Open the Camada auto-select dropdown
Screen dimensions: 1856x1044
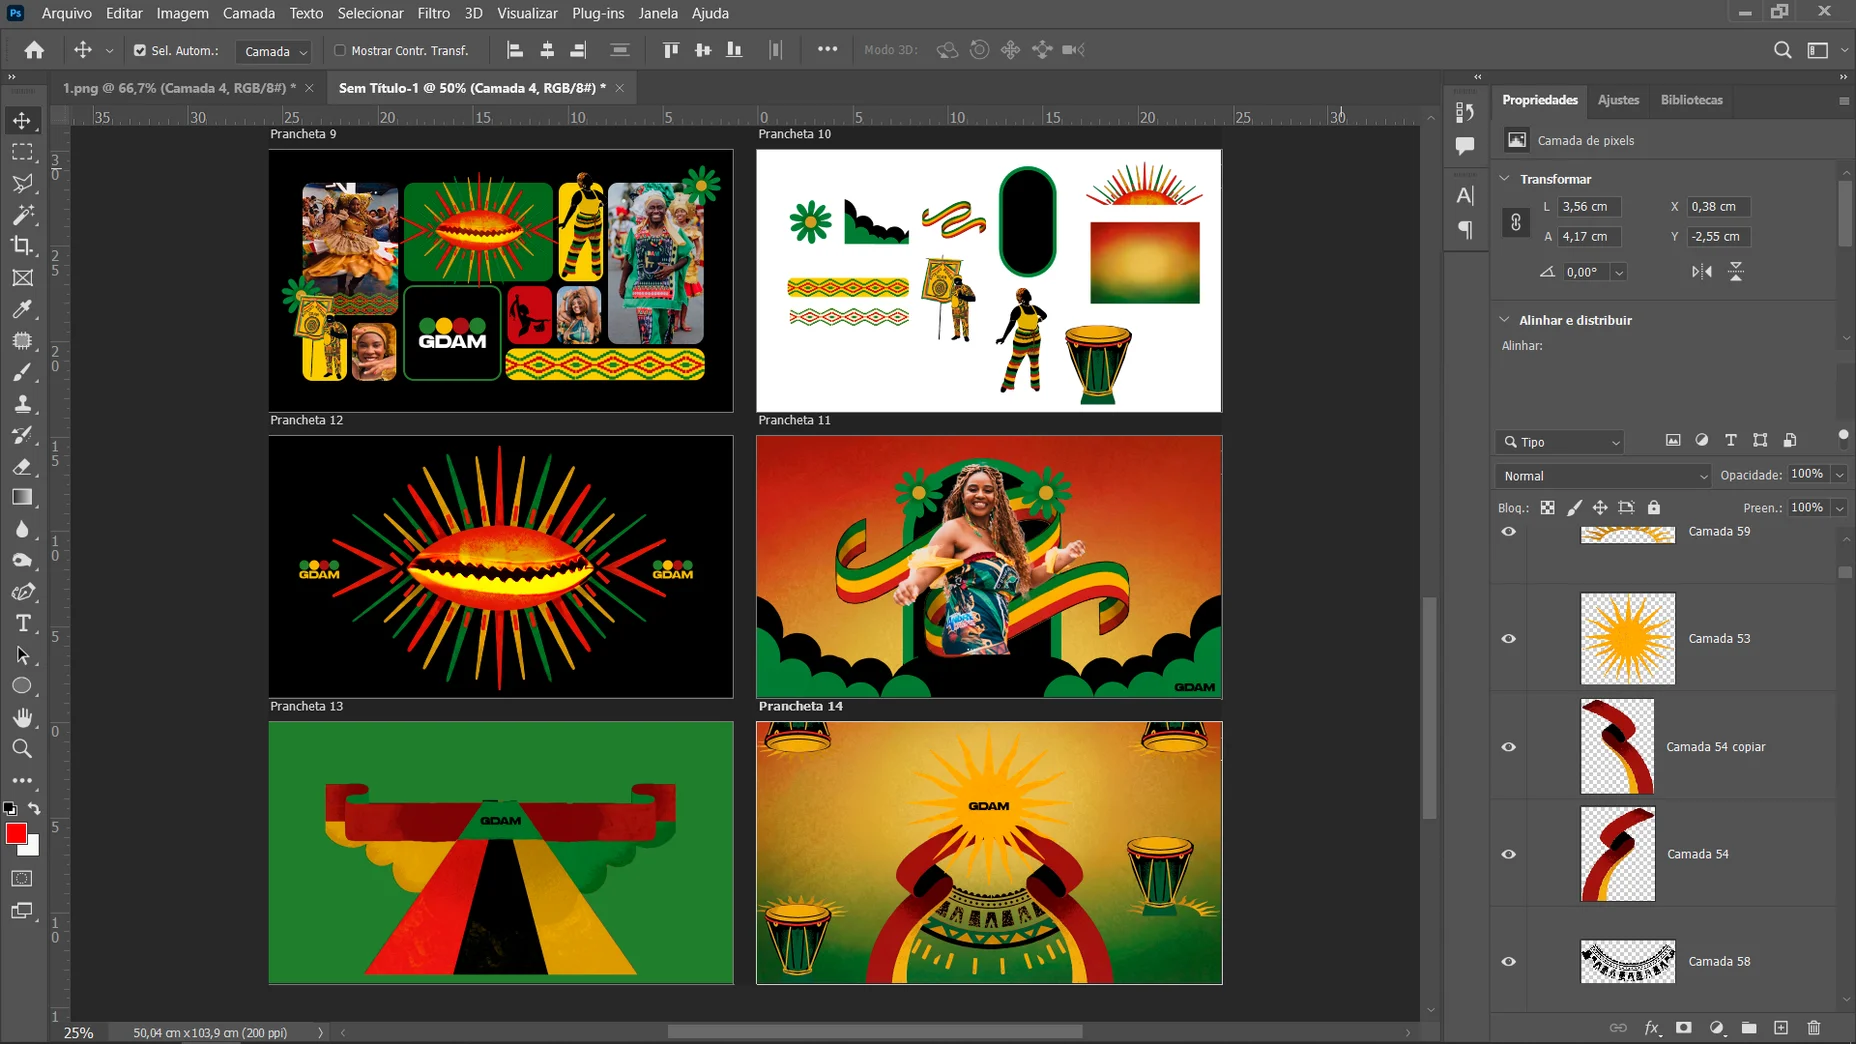point(274,51)
